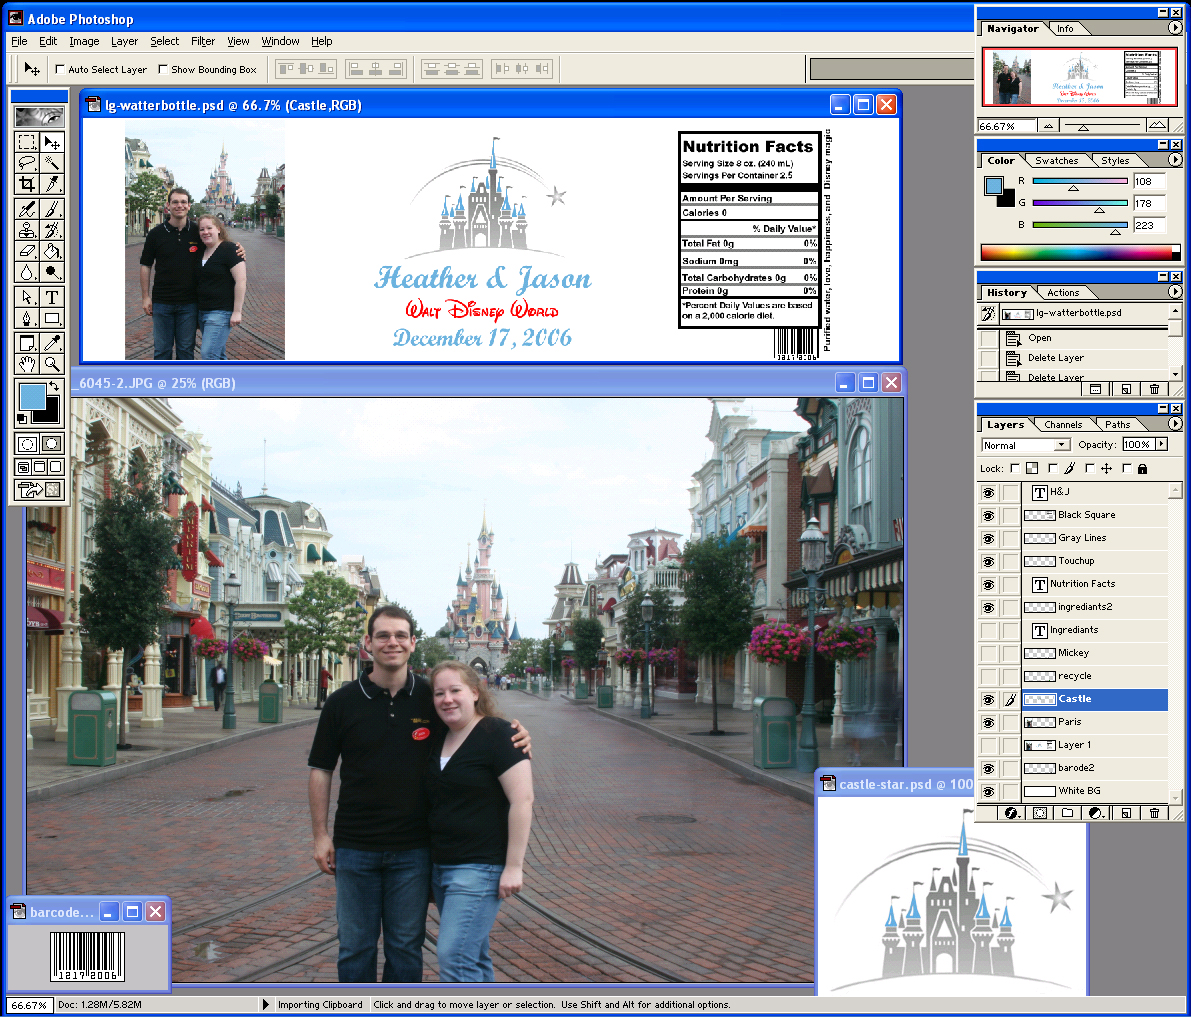Select the Clone Stamp tool
Image resolution: width=1191 pixels, height=1017 pixels.
(27, 230)
